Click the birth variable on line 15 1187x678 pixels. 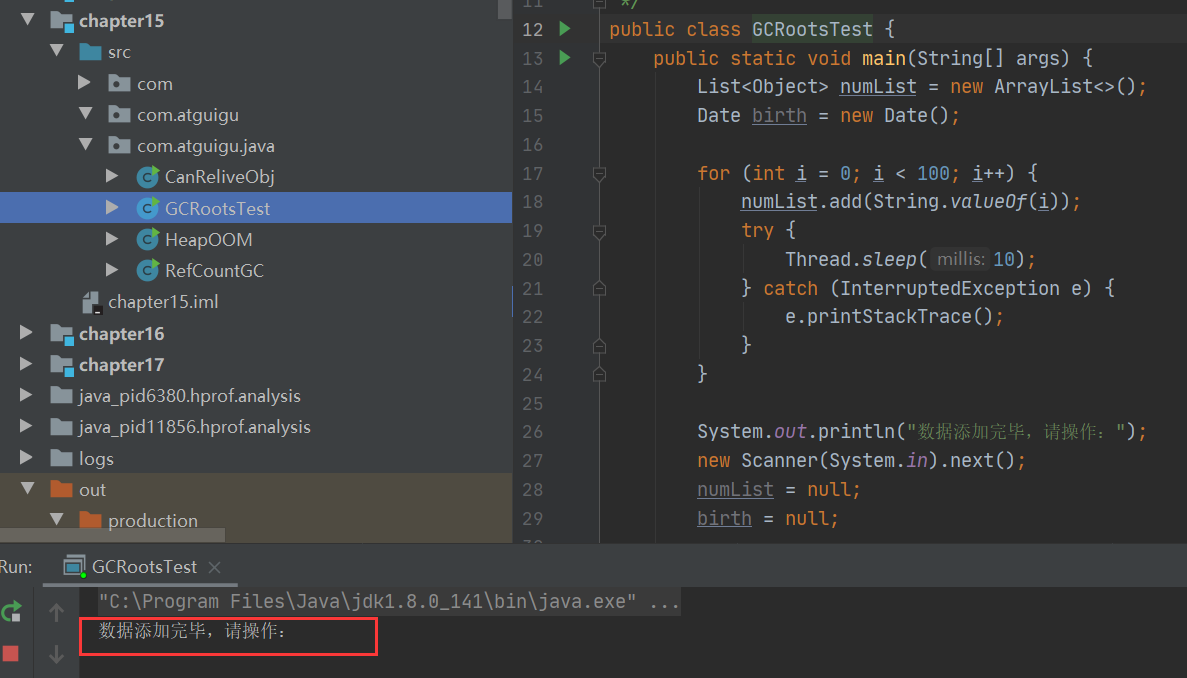coord(779,116)
